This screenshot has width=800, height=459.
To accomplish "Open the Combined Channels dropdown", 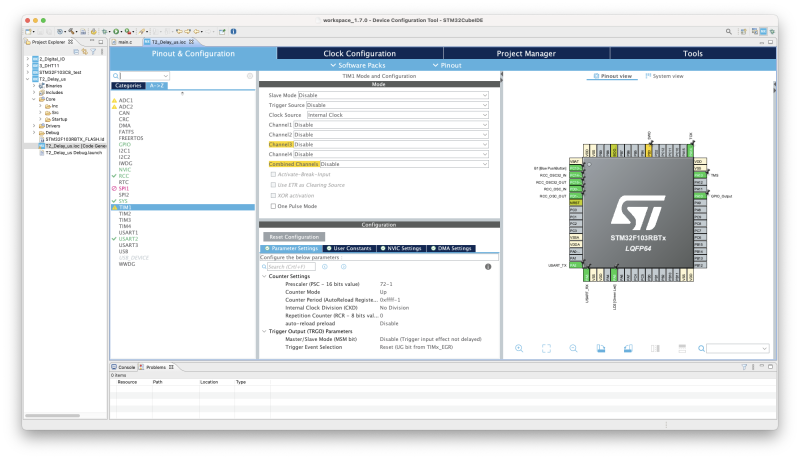I will point(404,164).
